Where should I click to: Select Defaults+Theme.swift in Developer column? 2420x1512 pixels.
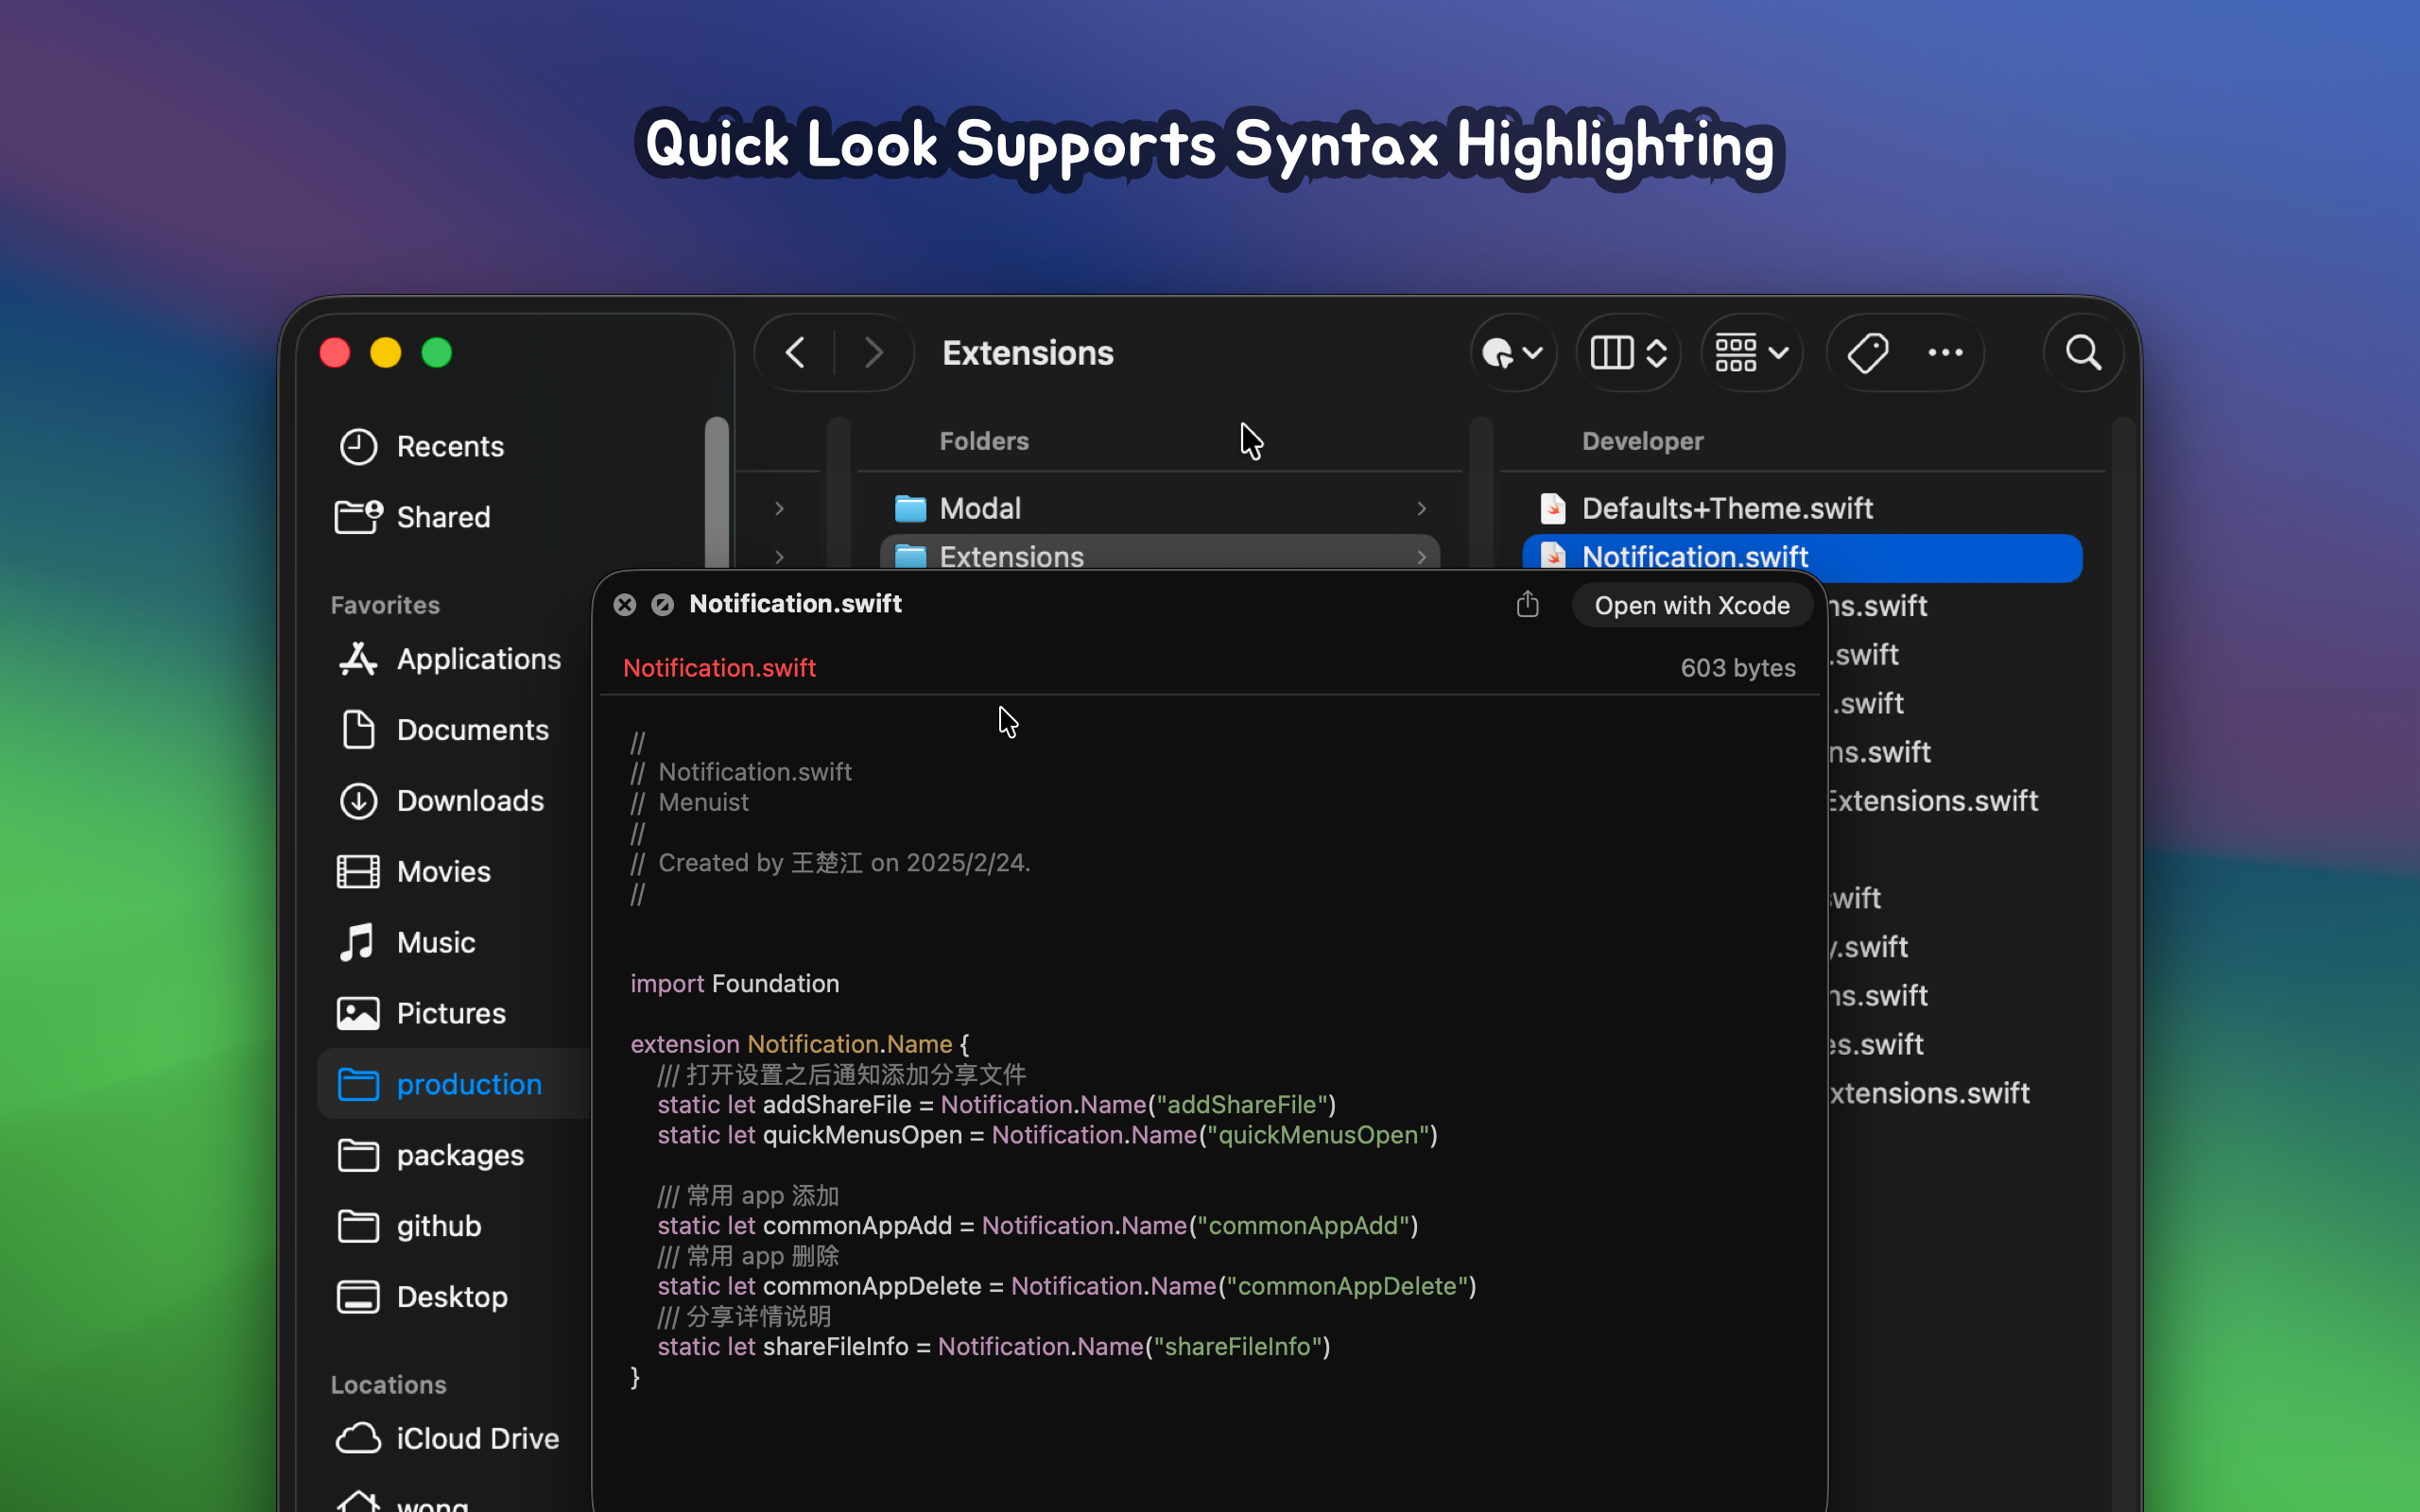pos(1727,508)
